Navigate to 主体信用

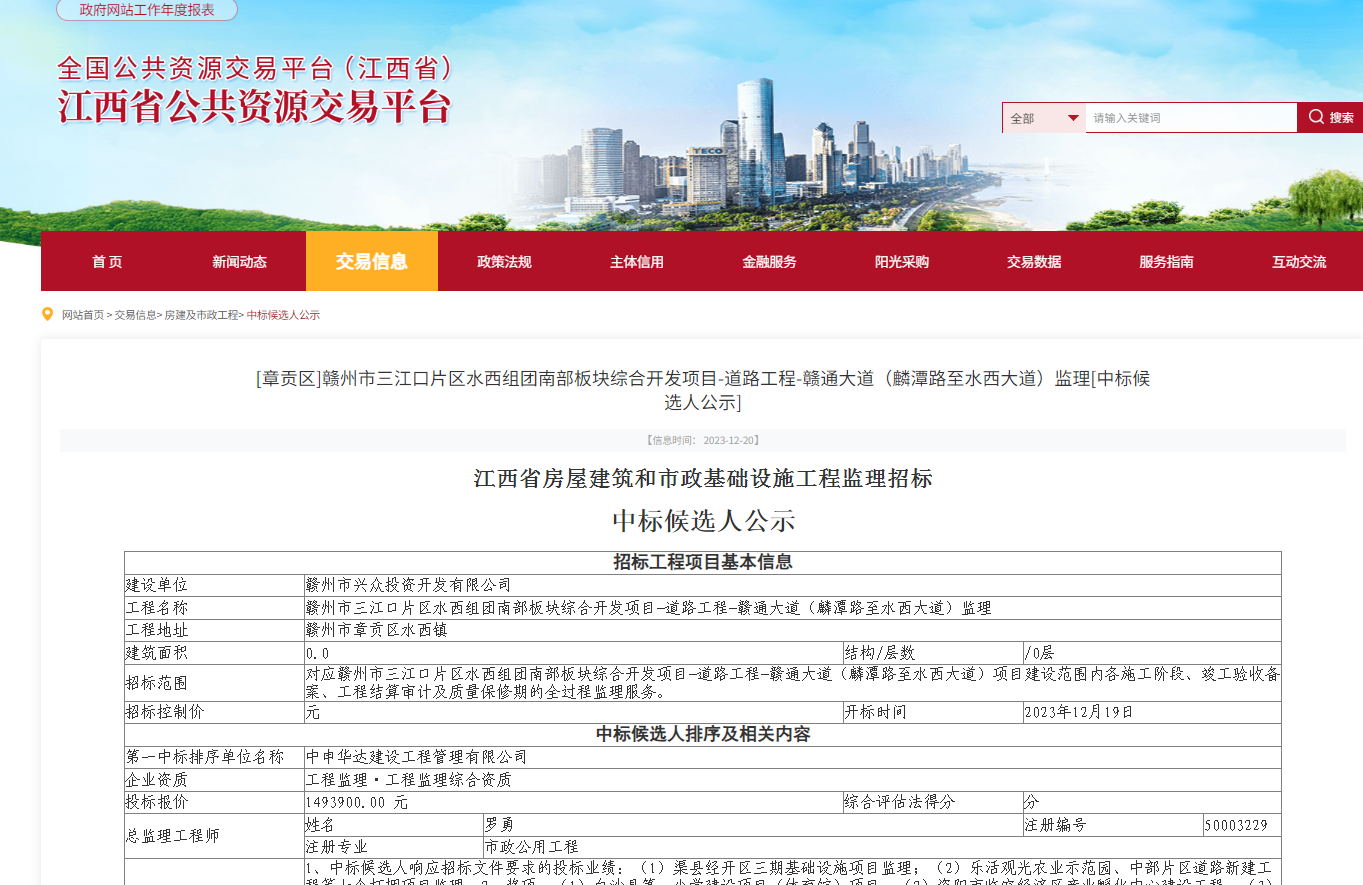click(637, 261)
